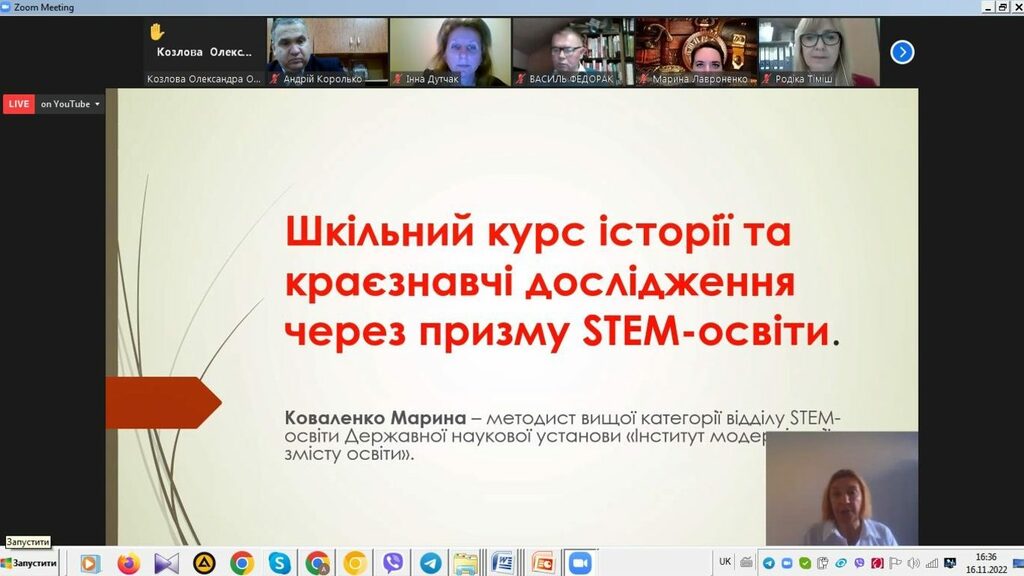
Task: Click the network signal icon in tray
Action: pos(932,563)
